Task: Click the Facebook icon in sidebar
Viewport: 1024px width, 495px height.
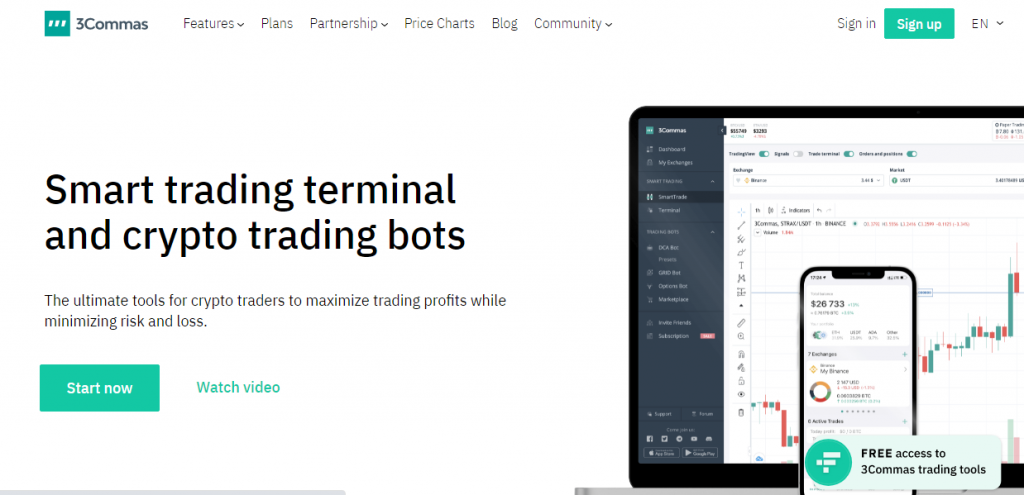Action: [650, 439]
